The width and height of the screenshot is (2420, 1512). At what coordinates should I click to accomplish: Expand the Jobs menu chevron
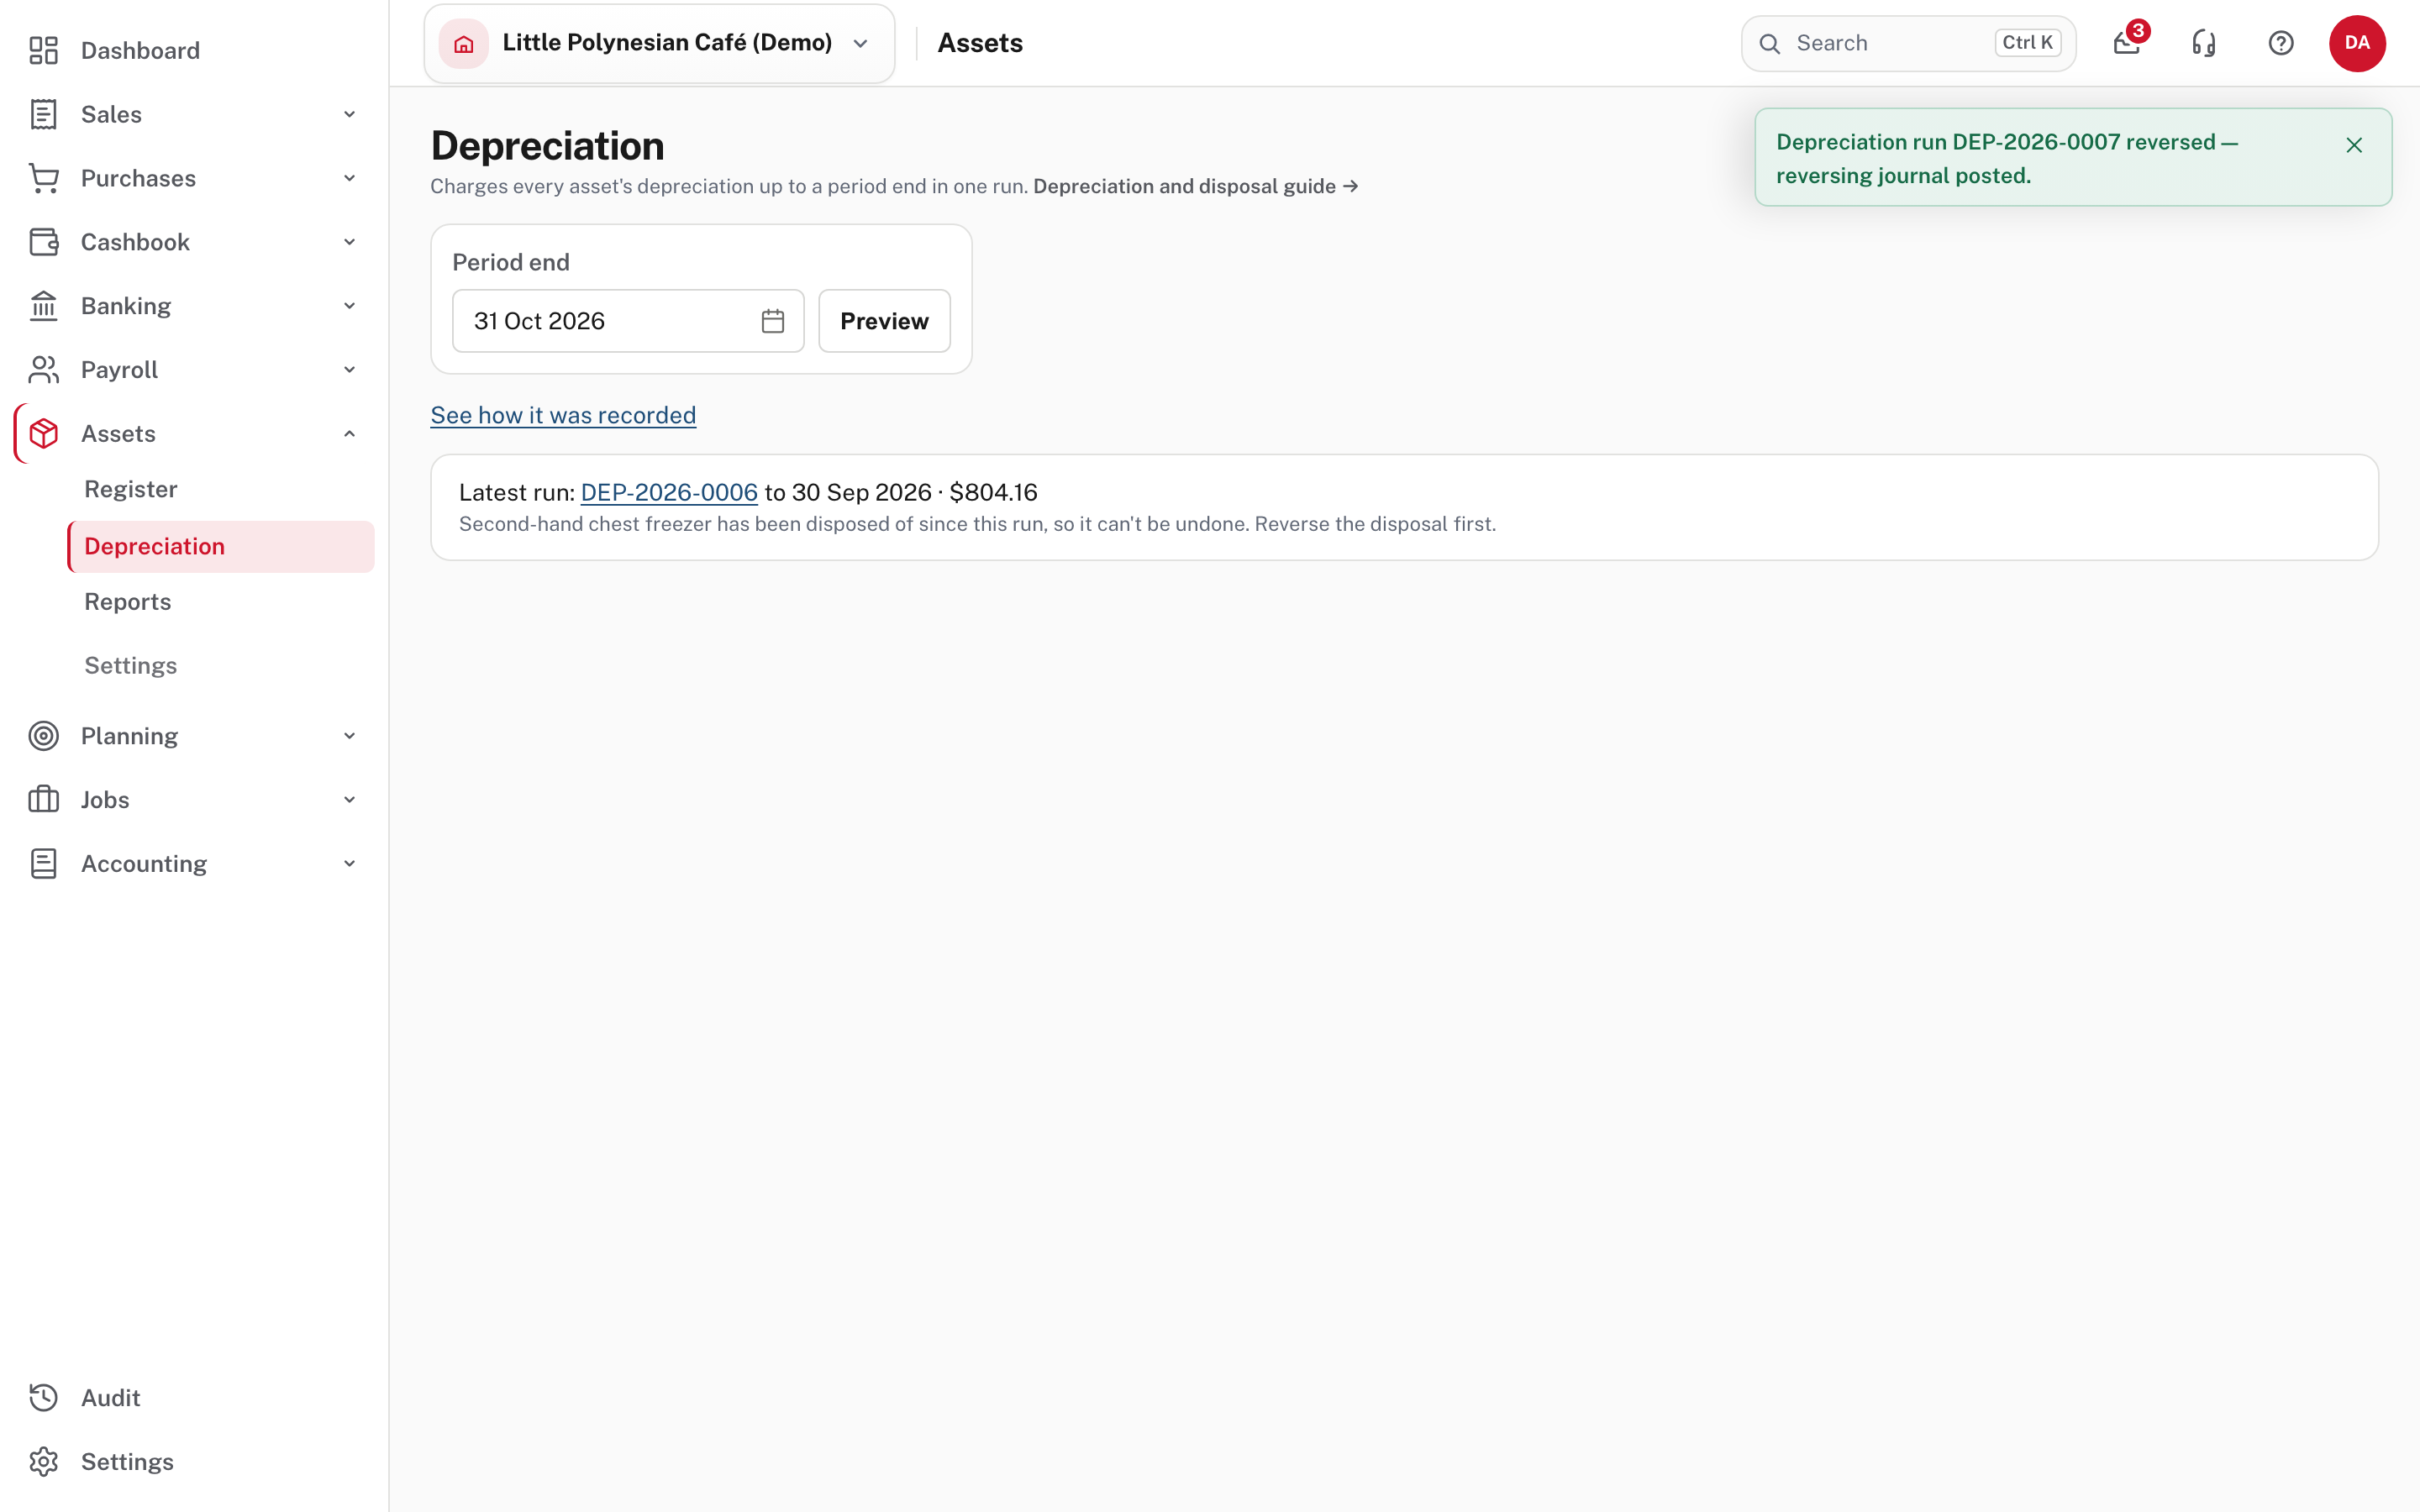[x=350, y=800]
